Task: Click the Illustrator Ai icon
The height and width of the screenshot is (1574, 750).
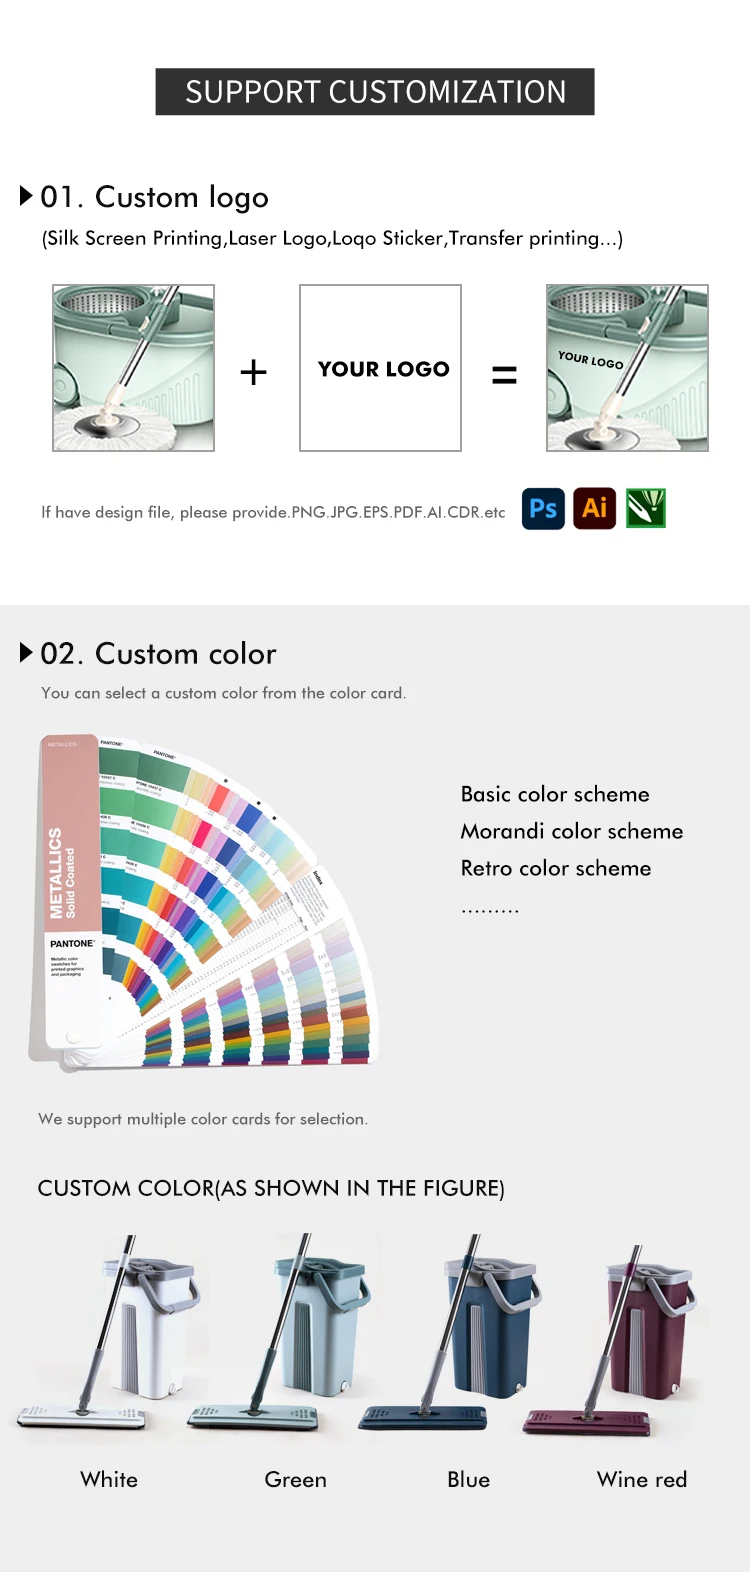Action: 594,508
